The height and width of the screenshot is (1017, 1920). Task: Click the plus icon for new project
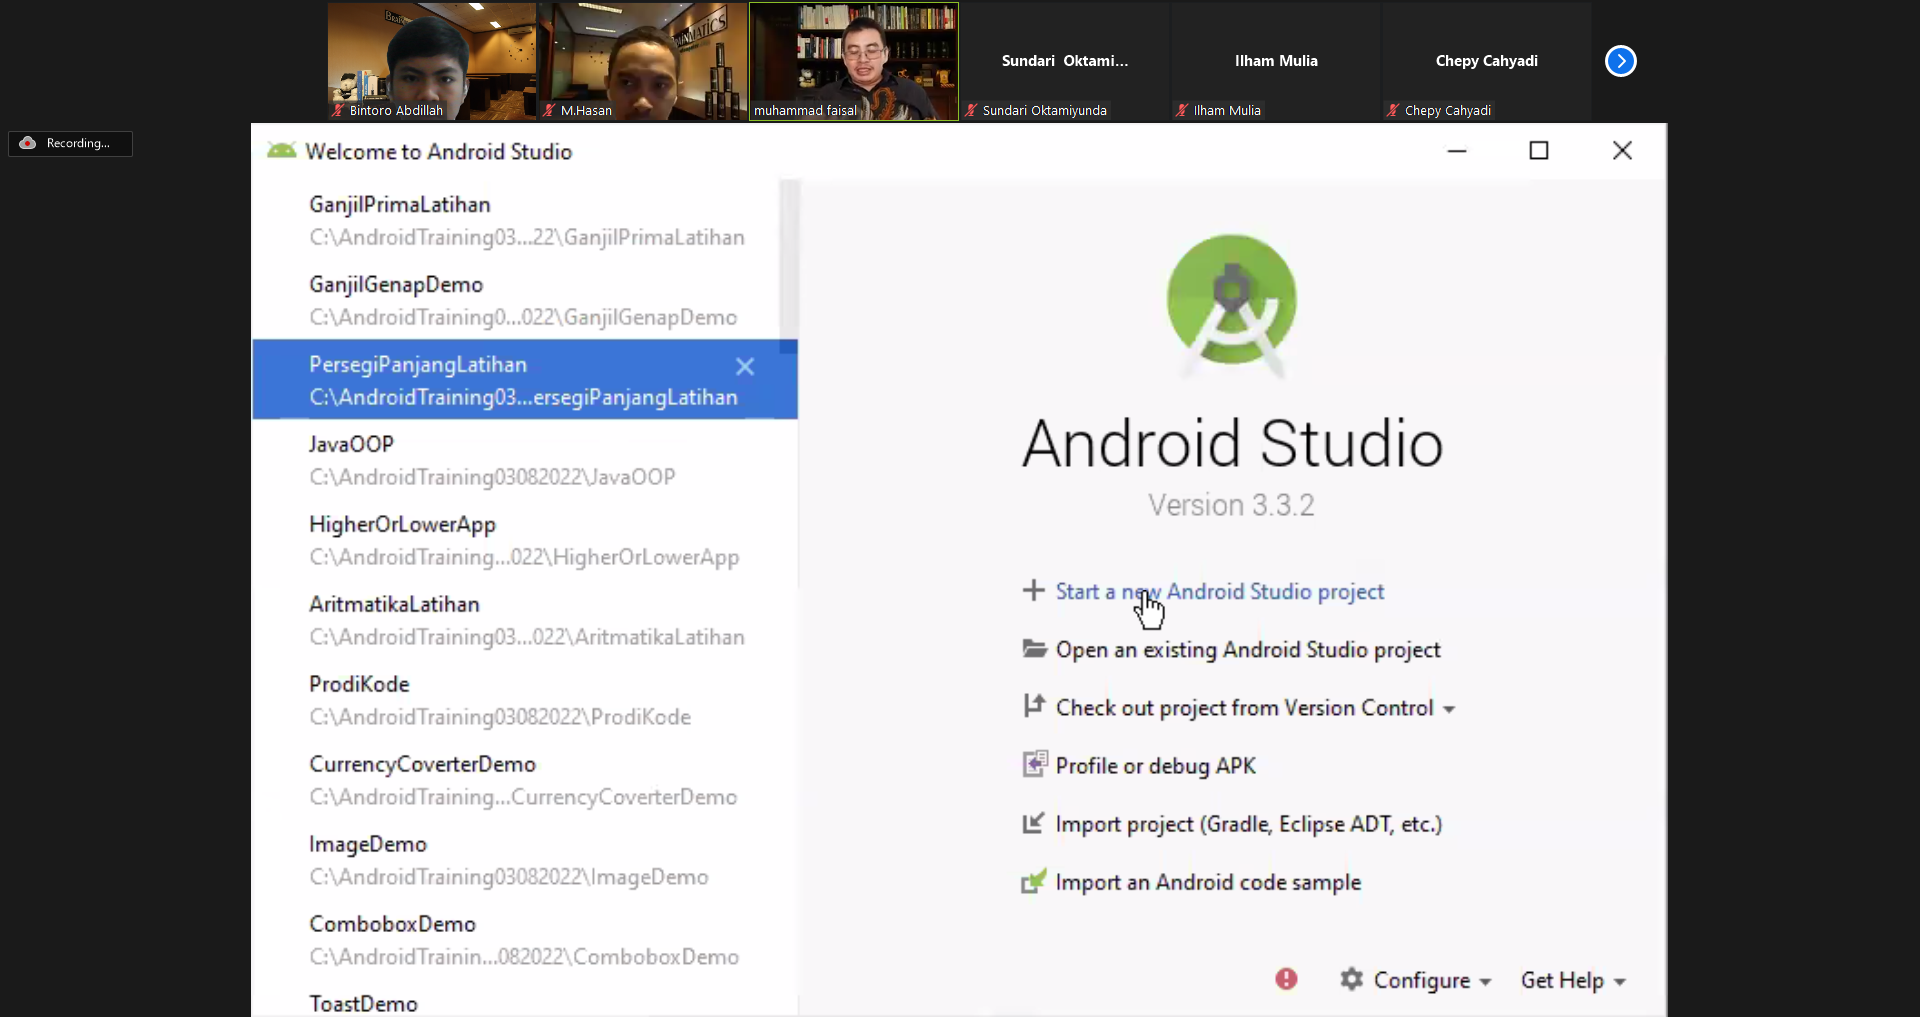tap(1033, 591)
